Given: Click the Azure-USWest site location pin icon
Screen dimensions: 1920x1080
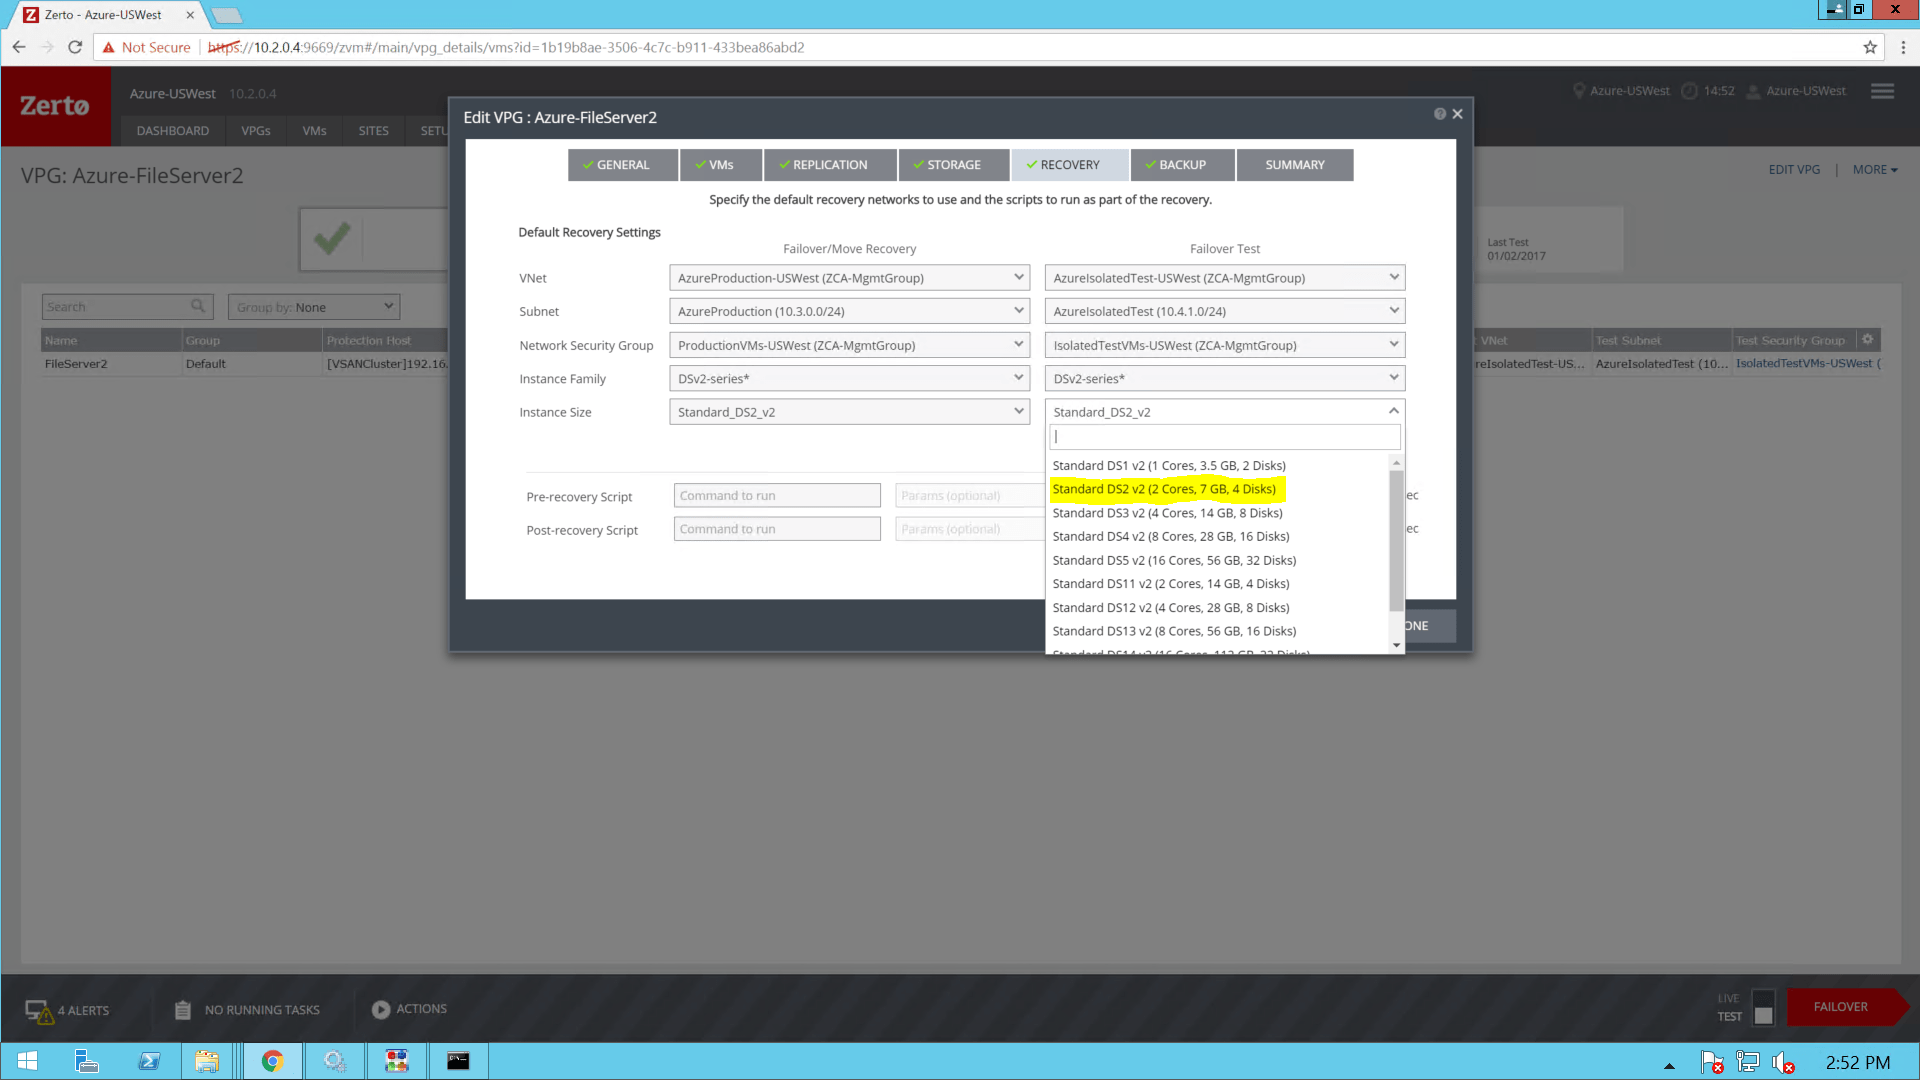Looking at the screenshot, I should pyautogui.click(x=1578, y=90).
